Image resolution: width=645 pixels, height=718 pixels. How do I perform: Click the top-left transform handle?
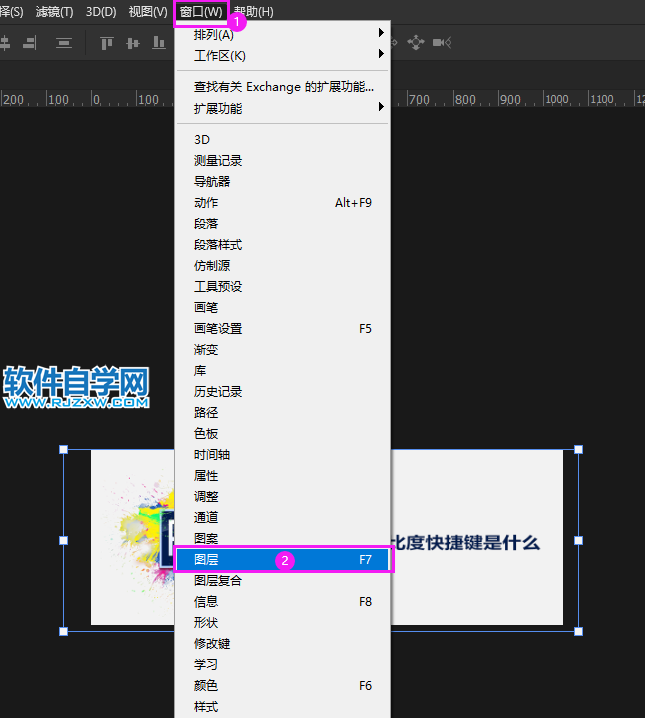point(64,450)
